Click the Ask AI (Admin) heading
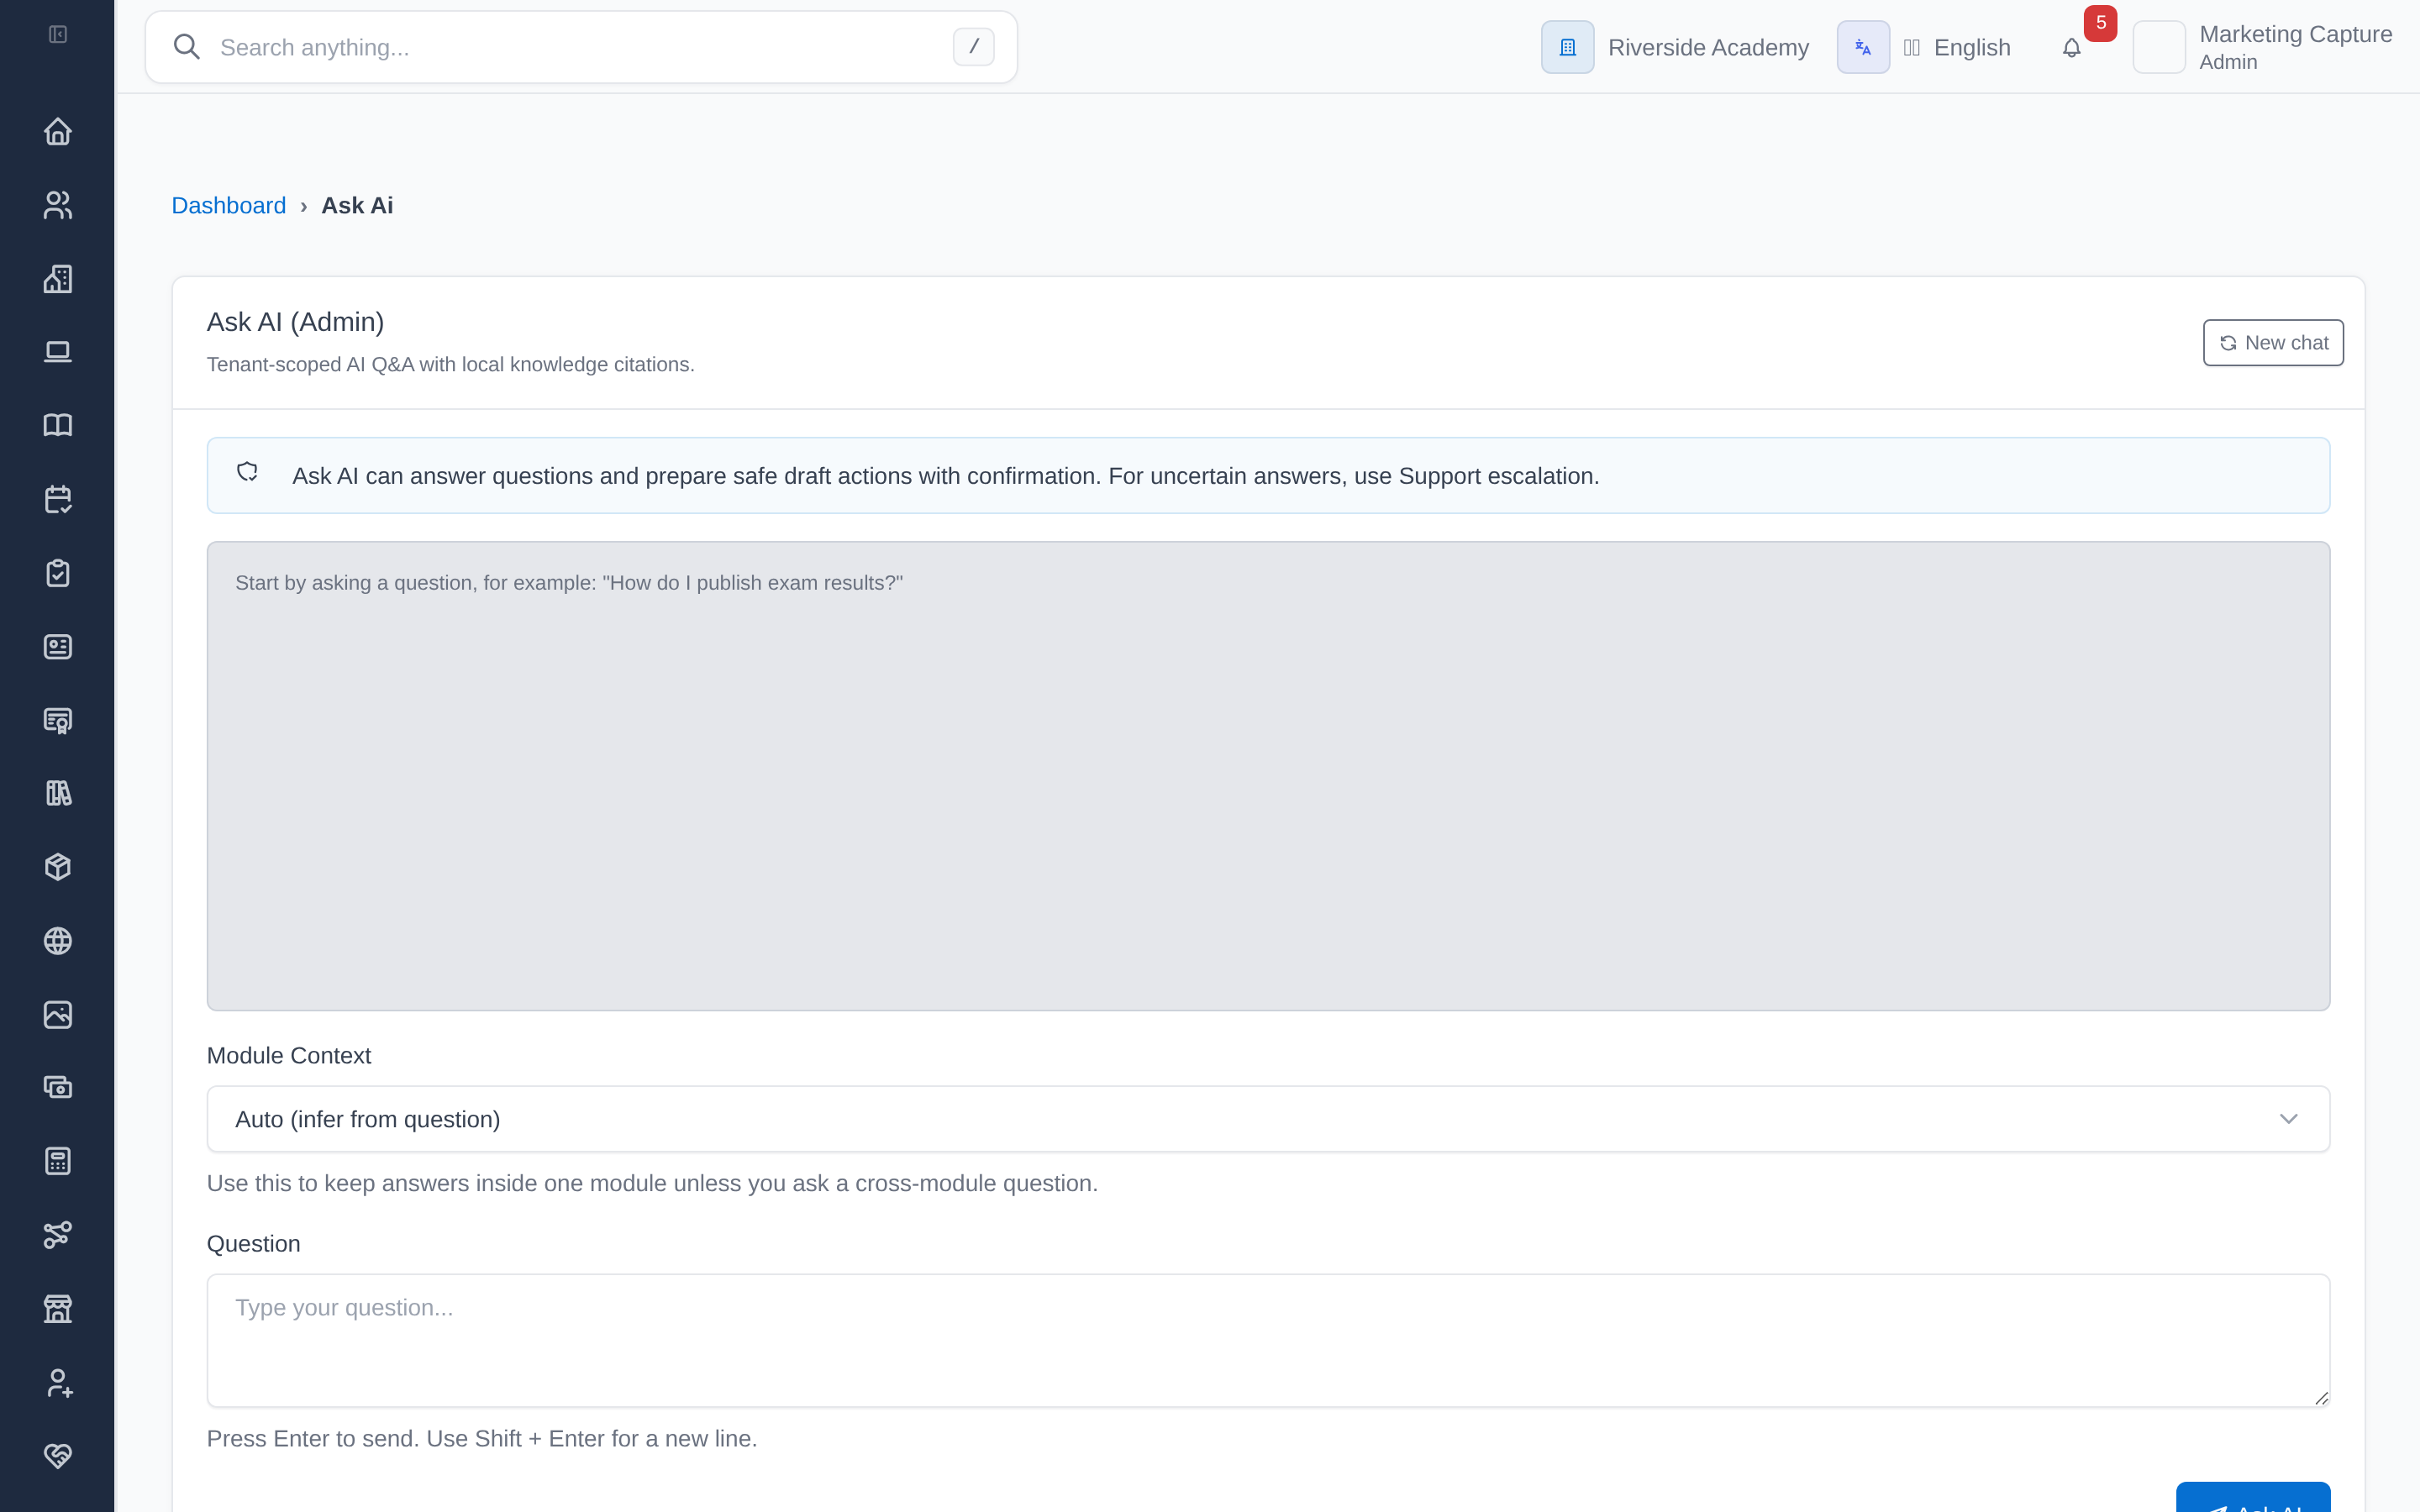The image size is (2420, 1512). click(295, 322)
